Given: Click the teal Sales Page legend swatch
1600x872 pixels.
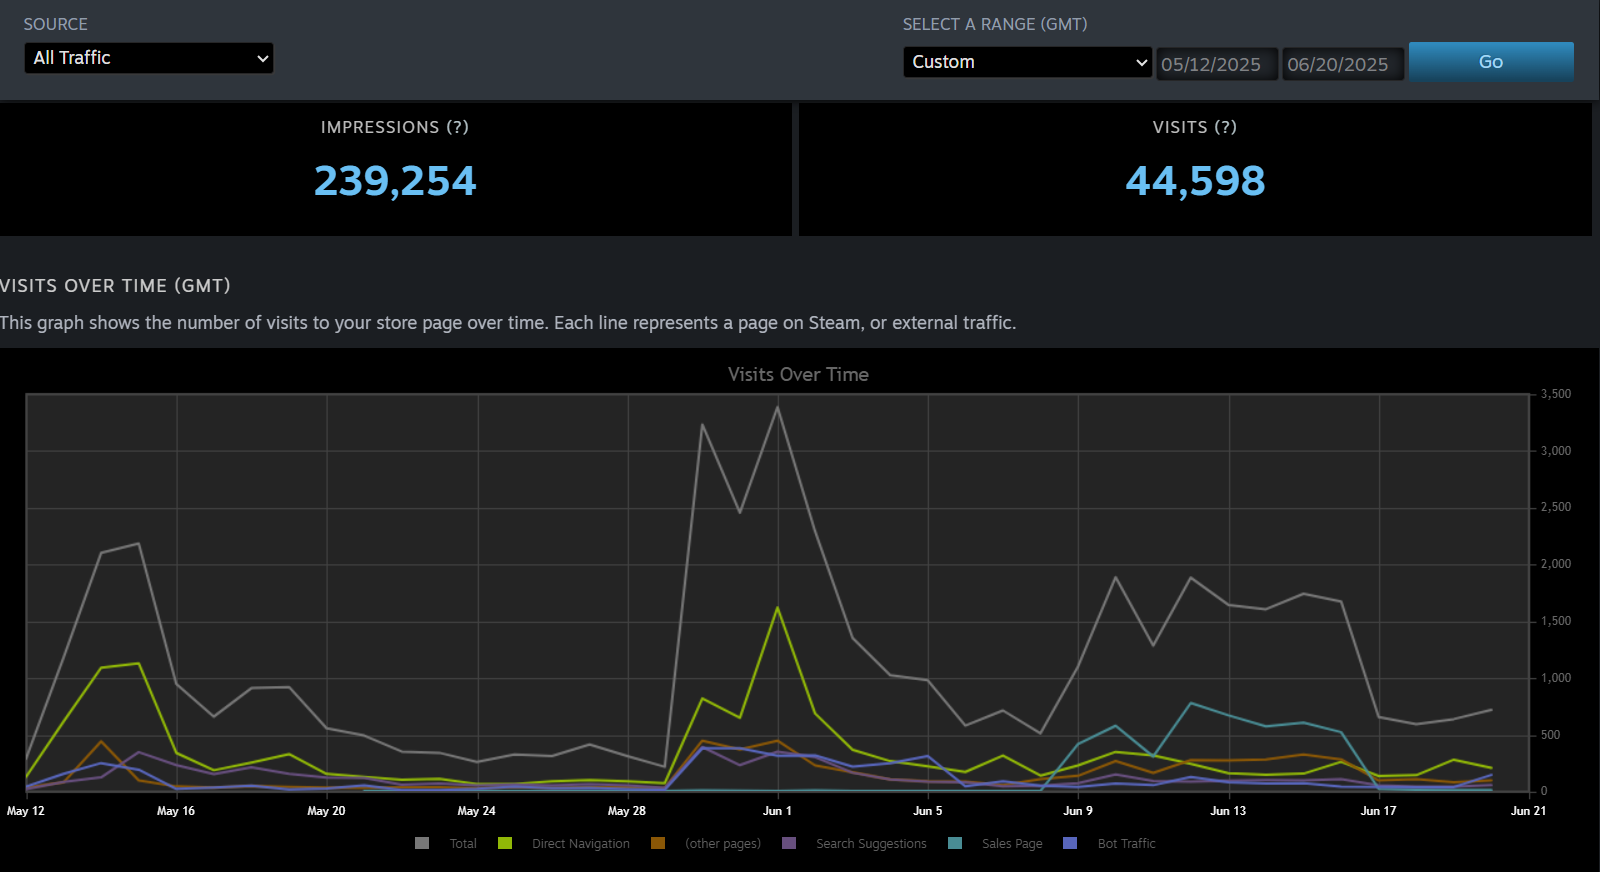Looking at the screenshot, I should tap(955, 843).
